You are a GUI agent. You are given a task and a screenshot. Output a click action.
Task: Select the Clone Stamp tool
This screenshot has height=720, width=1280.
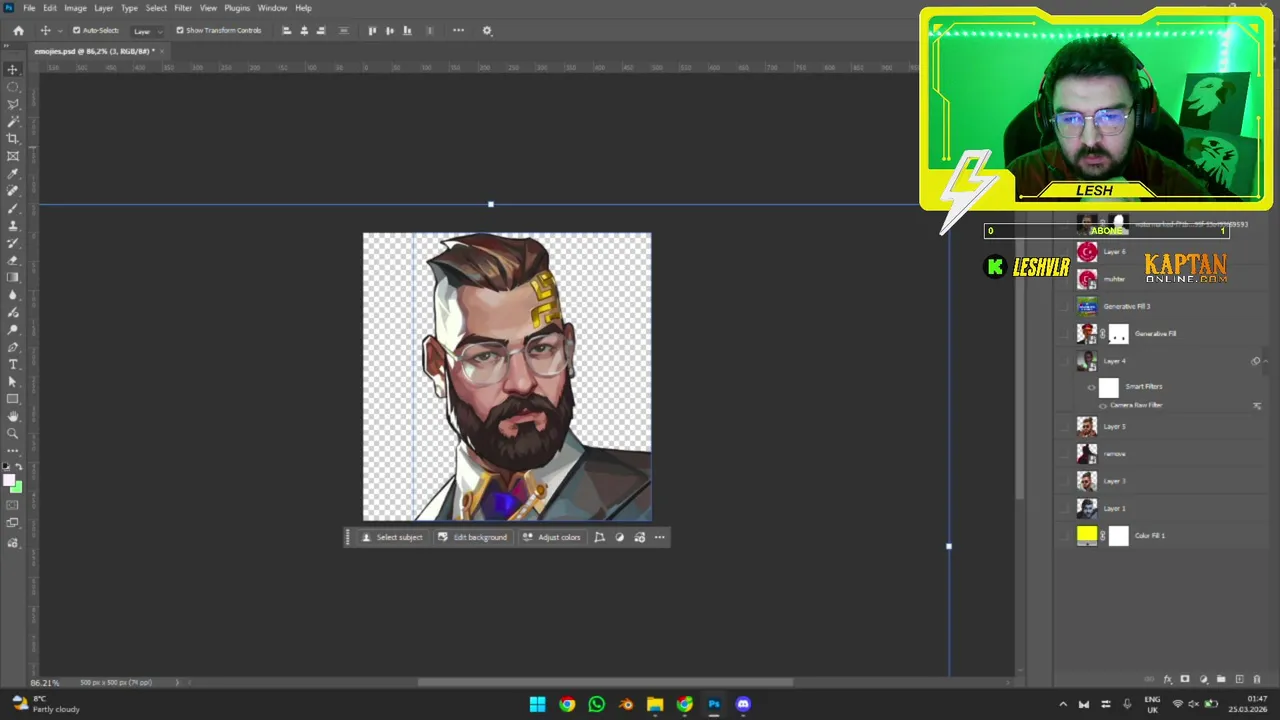[x=13, y=226]
